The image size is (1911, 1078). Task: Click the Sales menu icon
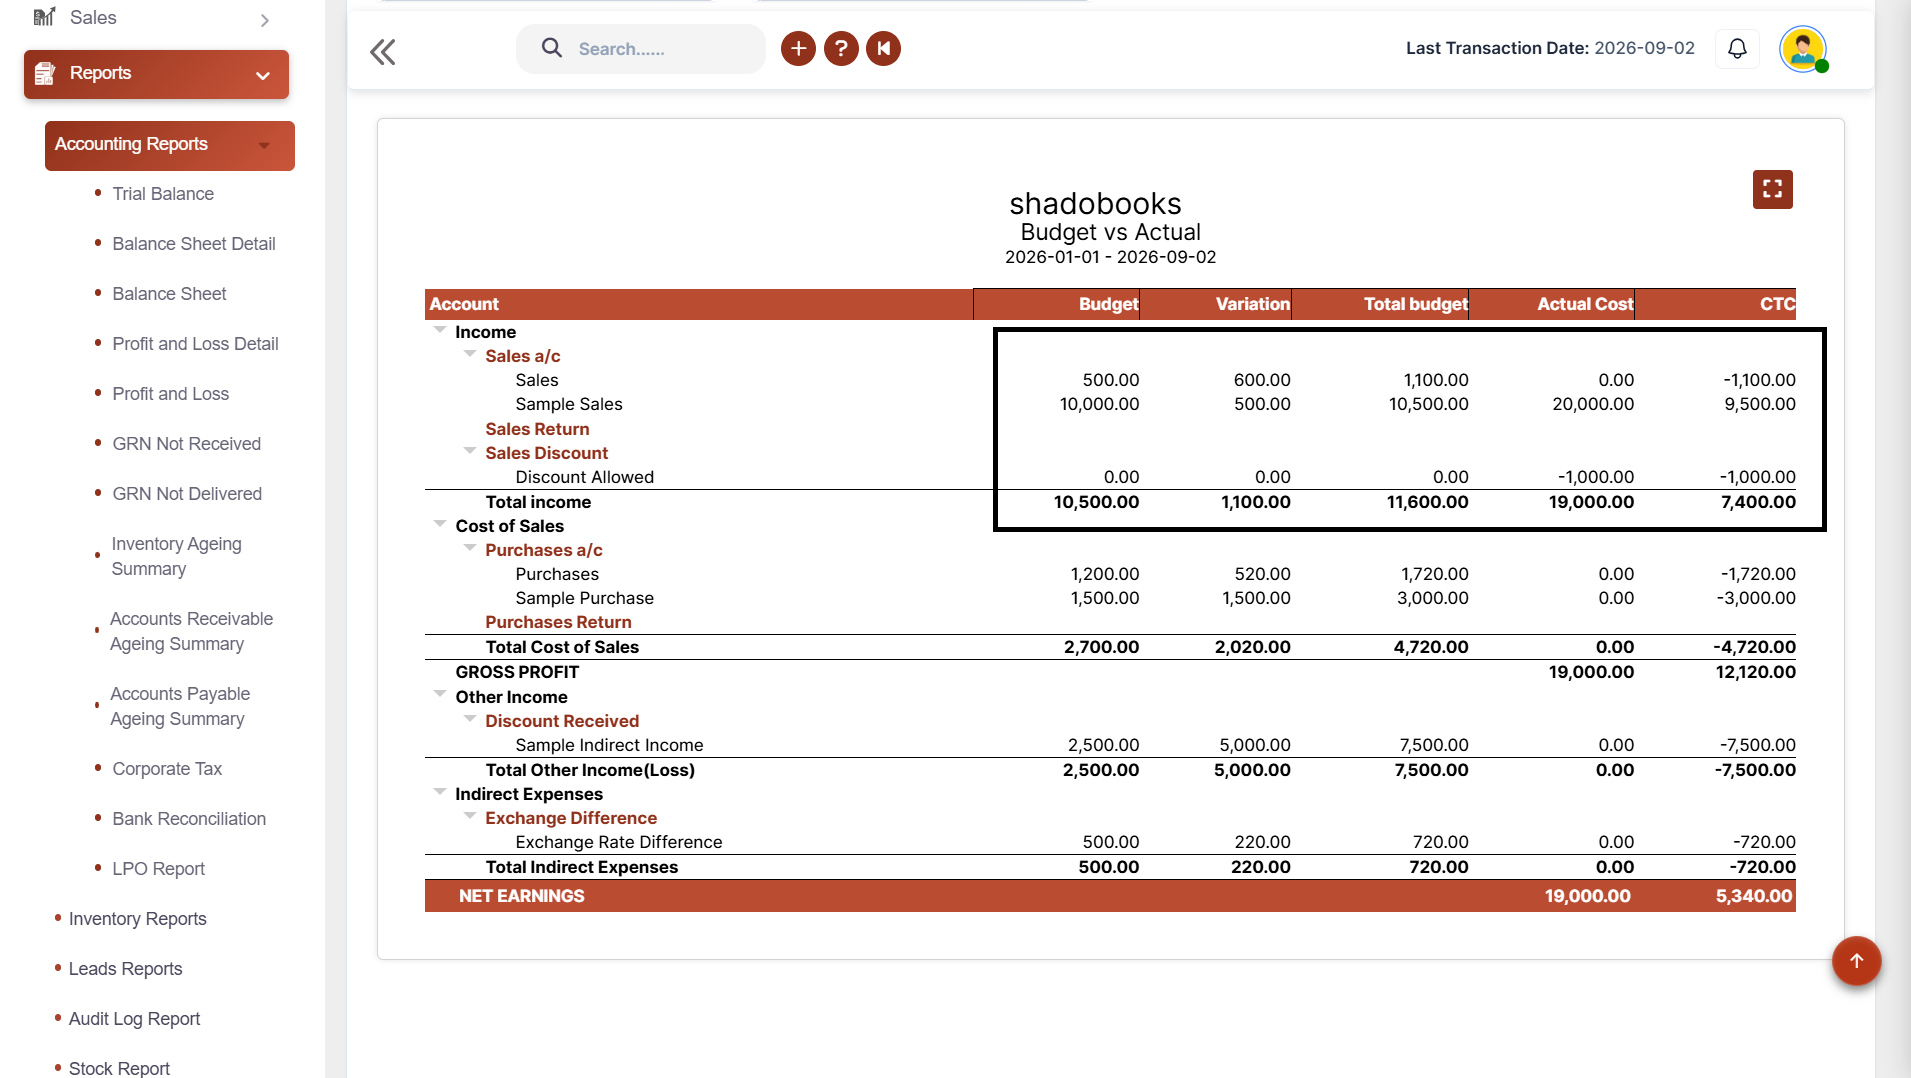(x=44, y=17)
